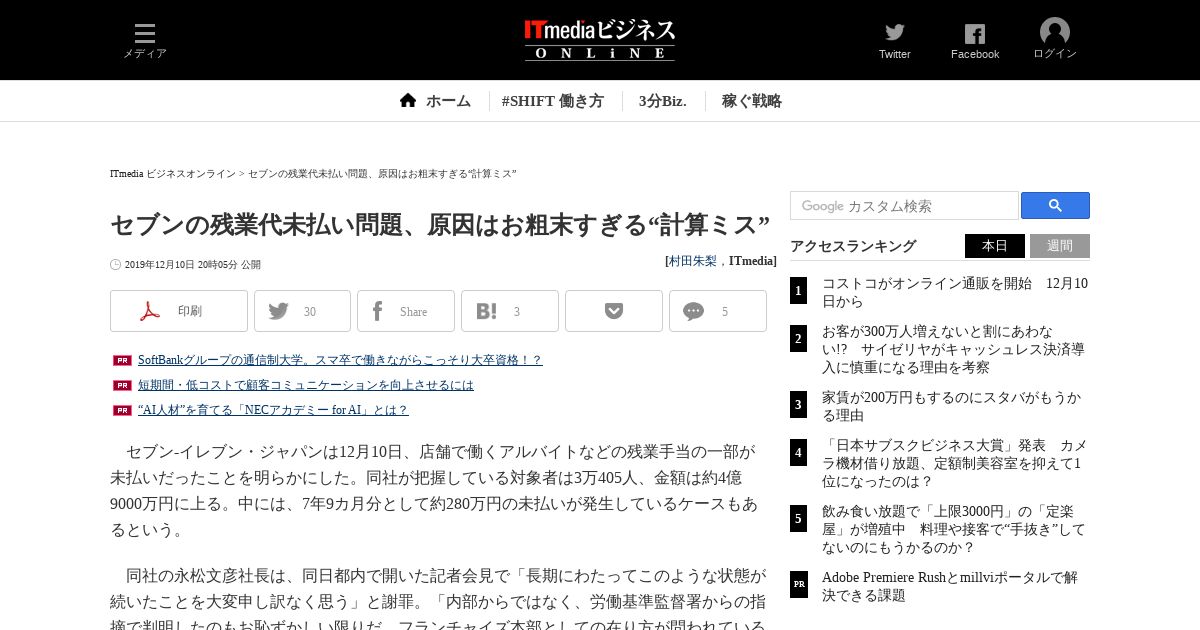1200x630 pixels.
Task: Click the clock icon beside 2019年12月10日
Action: (x=115, y=265)
